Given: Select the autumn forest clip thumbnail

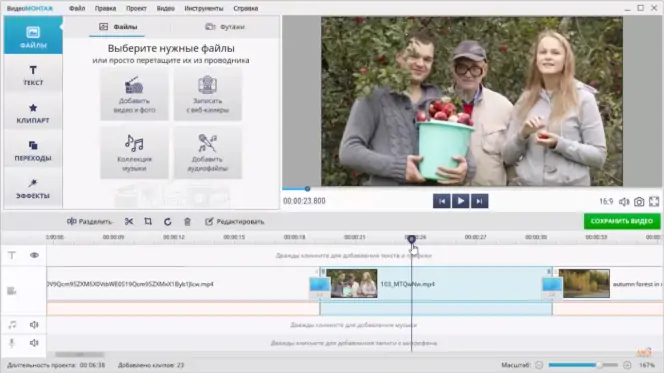Looking at the screenshot, I should click(x=587, y=284).
